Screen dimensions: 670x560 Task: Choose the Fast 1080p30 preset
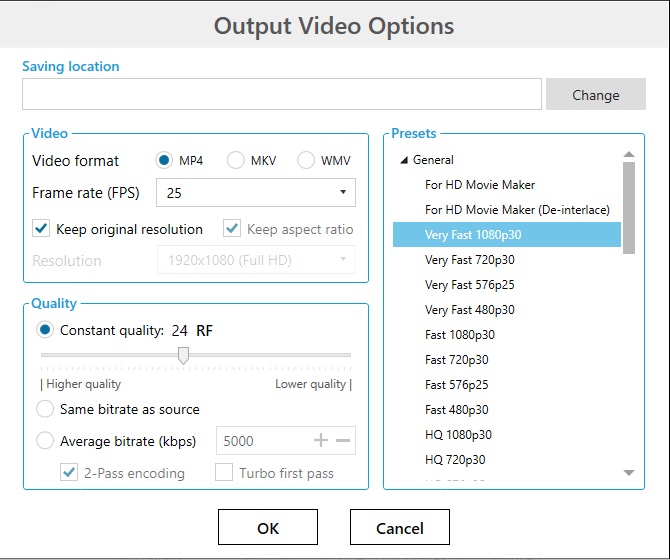(459, 335)
